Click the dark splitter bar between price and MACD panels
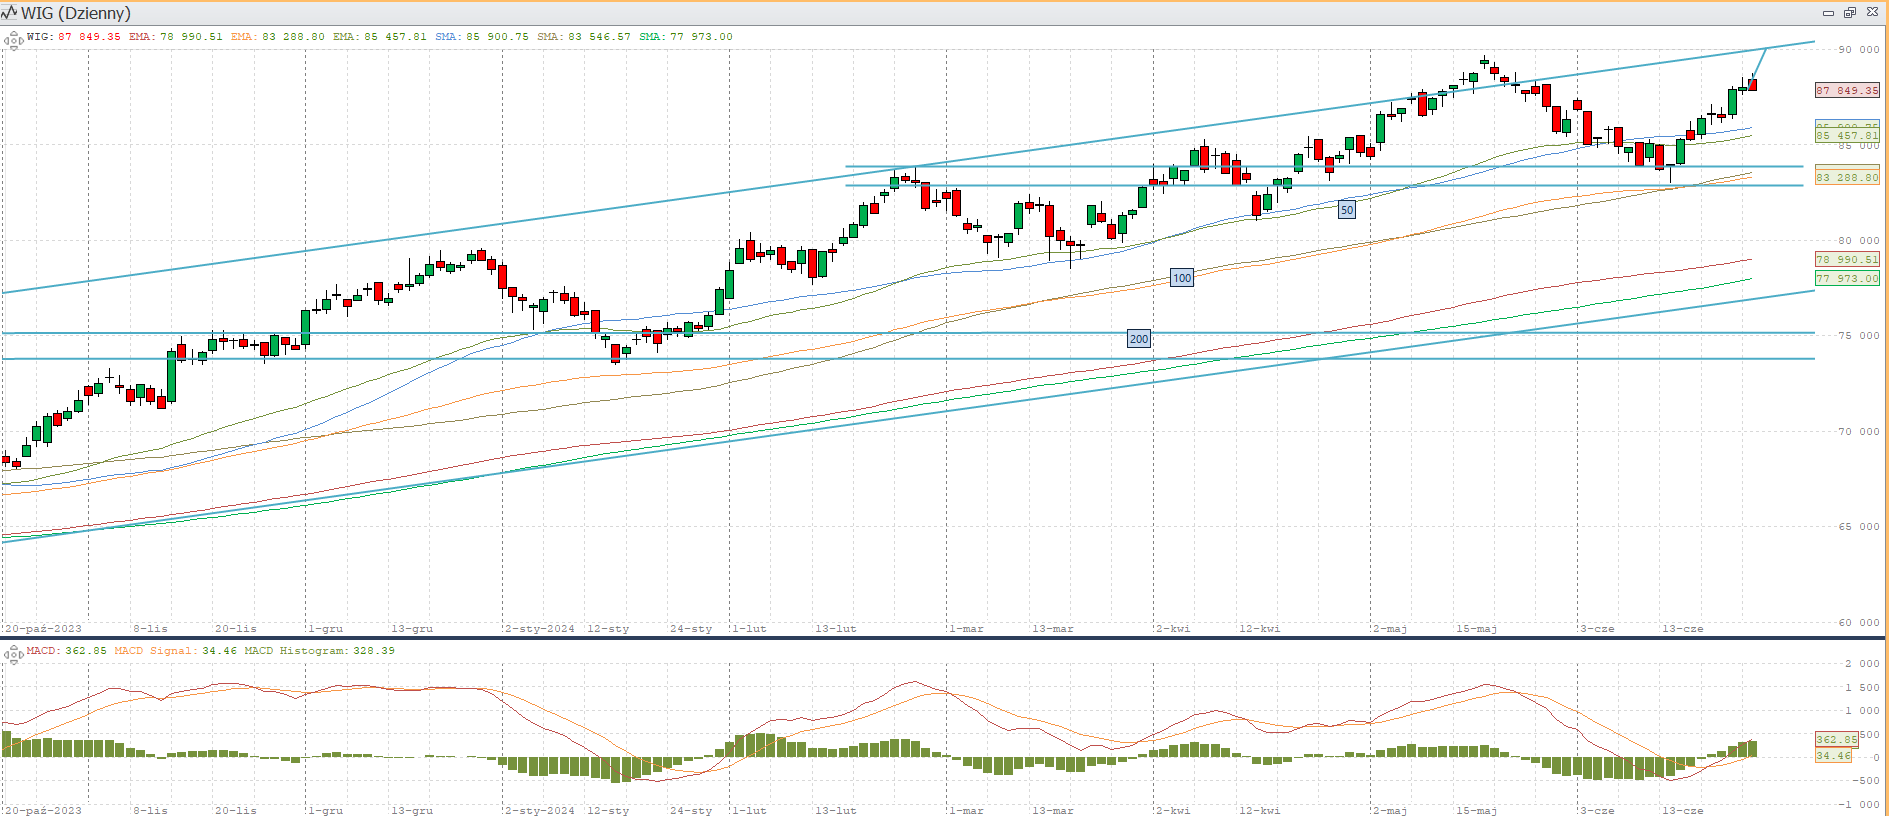The height and width of the screenshot is (816, 1889). click(944, 637)
